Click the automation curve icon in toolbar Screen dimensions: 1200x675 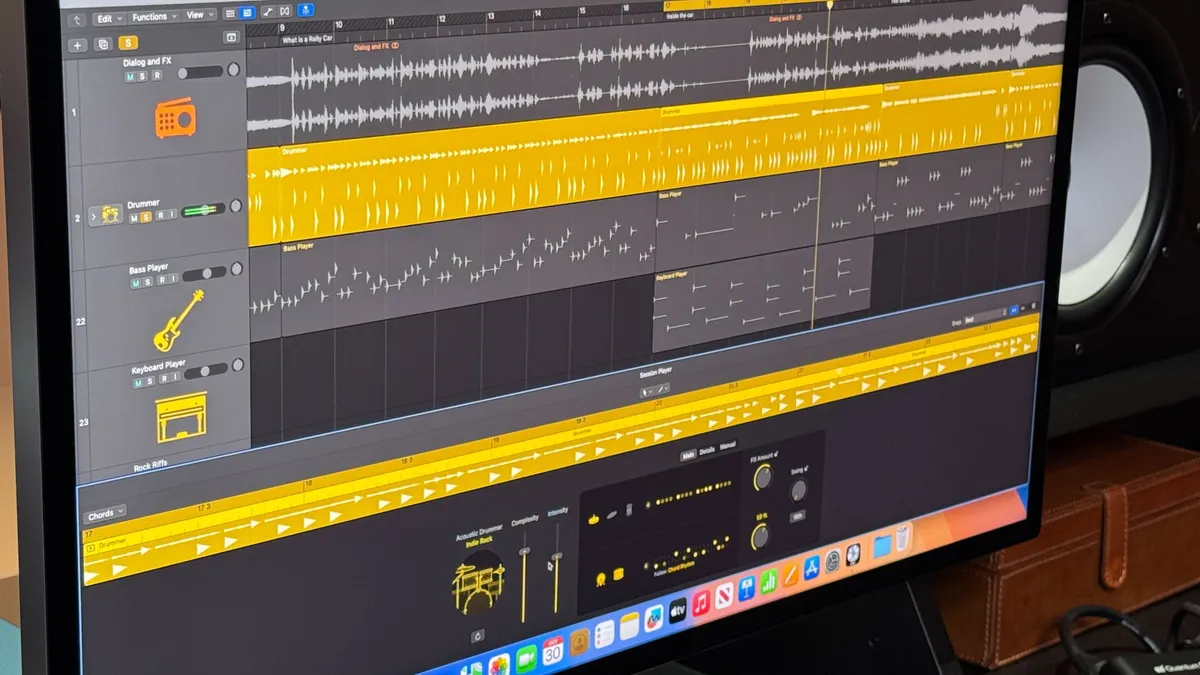click(x=269, y=14)
